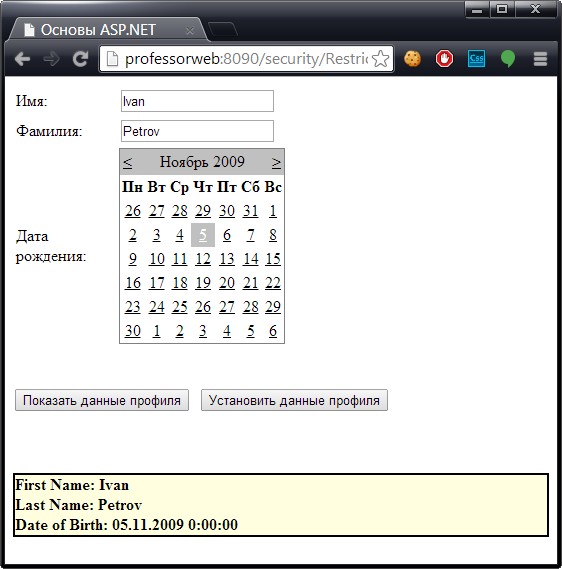The width and height of the screenshot is (562, 569).
Task: Pick date 16 in the calendar
Action: (x=132, y=283)
